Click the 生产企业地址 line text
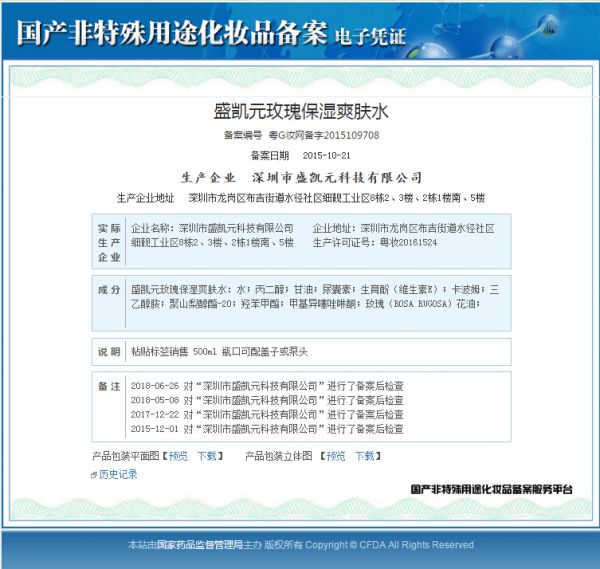The width and height of the screenshot is (600, 569). [x=337, y=198]
